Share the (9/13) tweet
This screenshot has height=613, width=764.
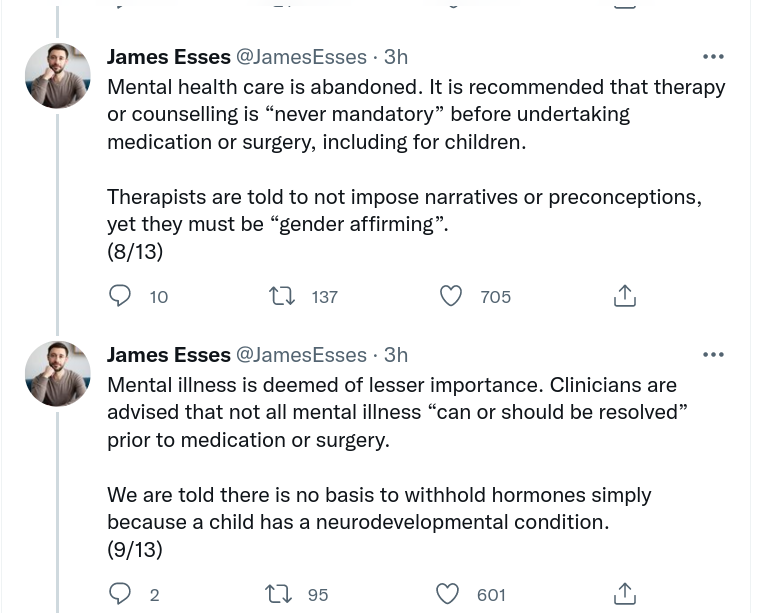point(624,594)
